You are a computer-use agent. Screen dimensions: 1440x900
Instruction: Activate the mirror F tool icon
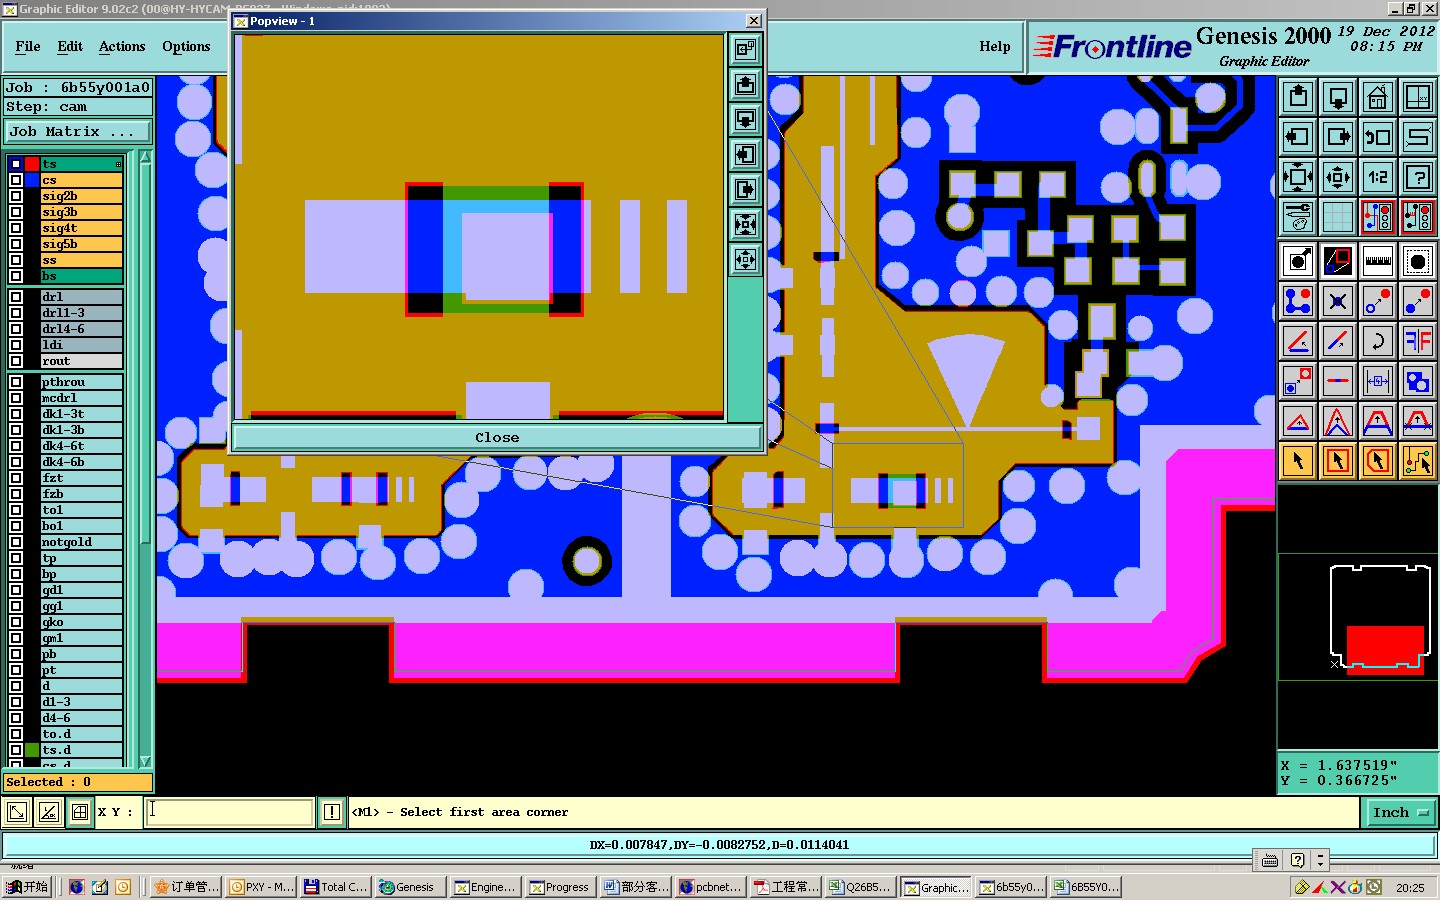1418,341
